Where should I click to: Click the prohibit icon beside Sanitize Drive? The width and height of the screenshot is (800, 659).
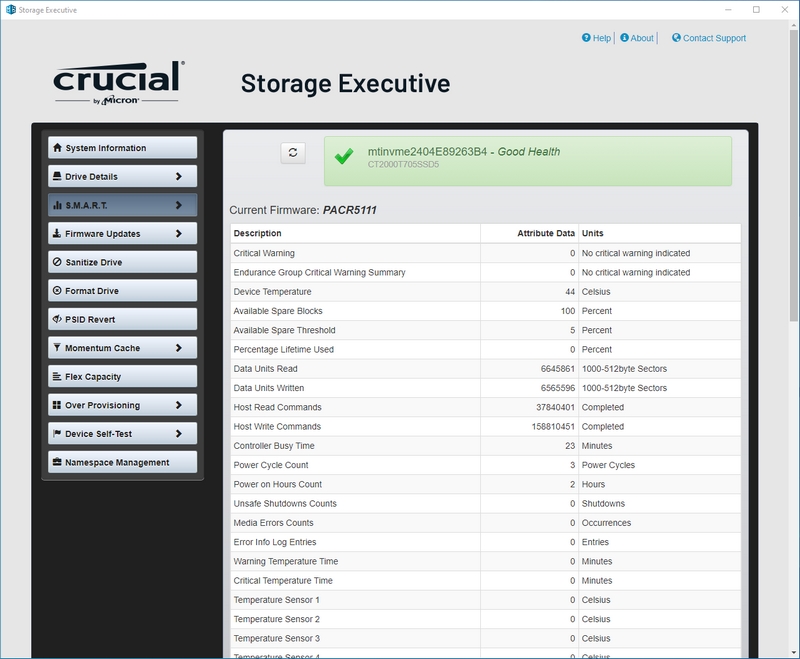(x=57, y=262)
